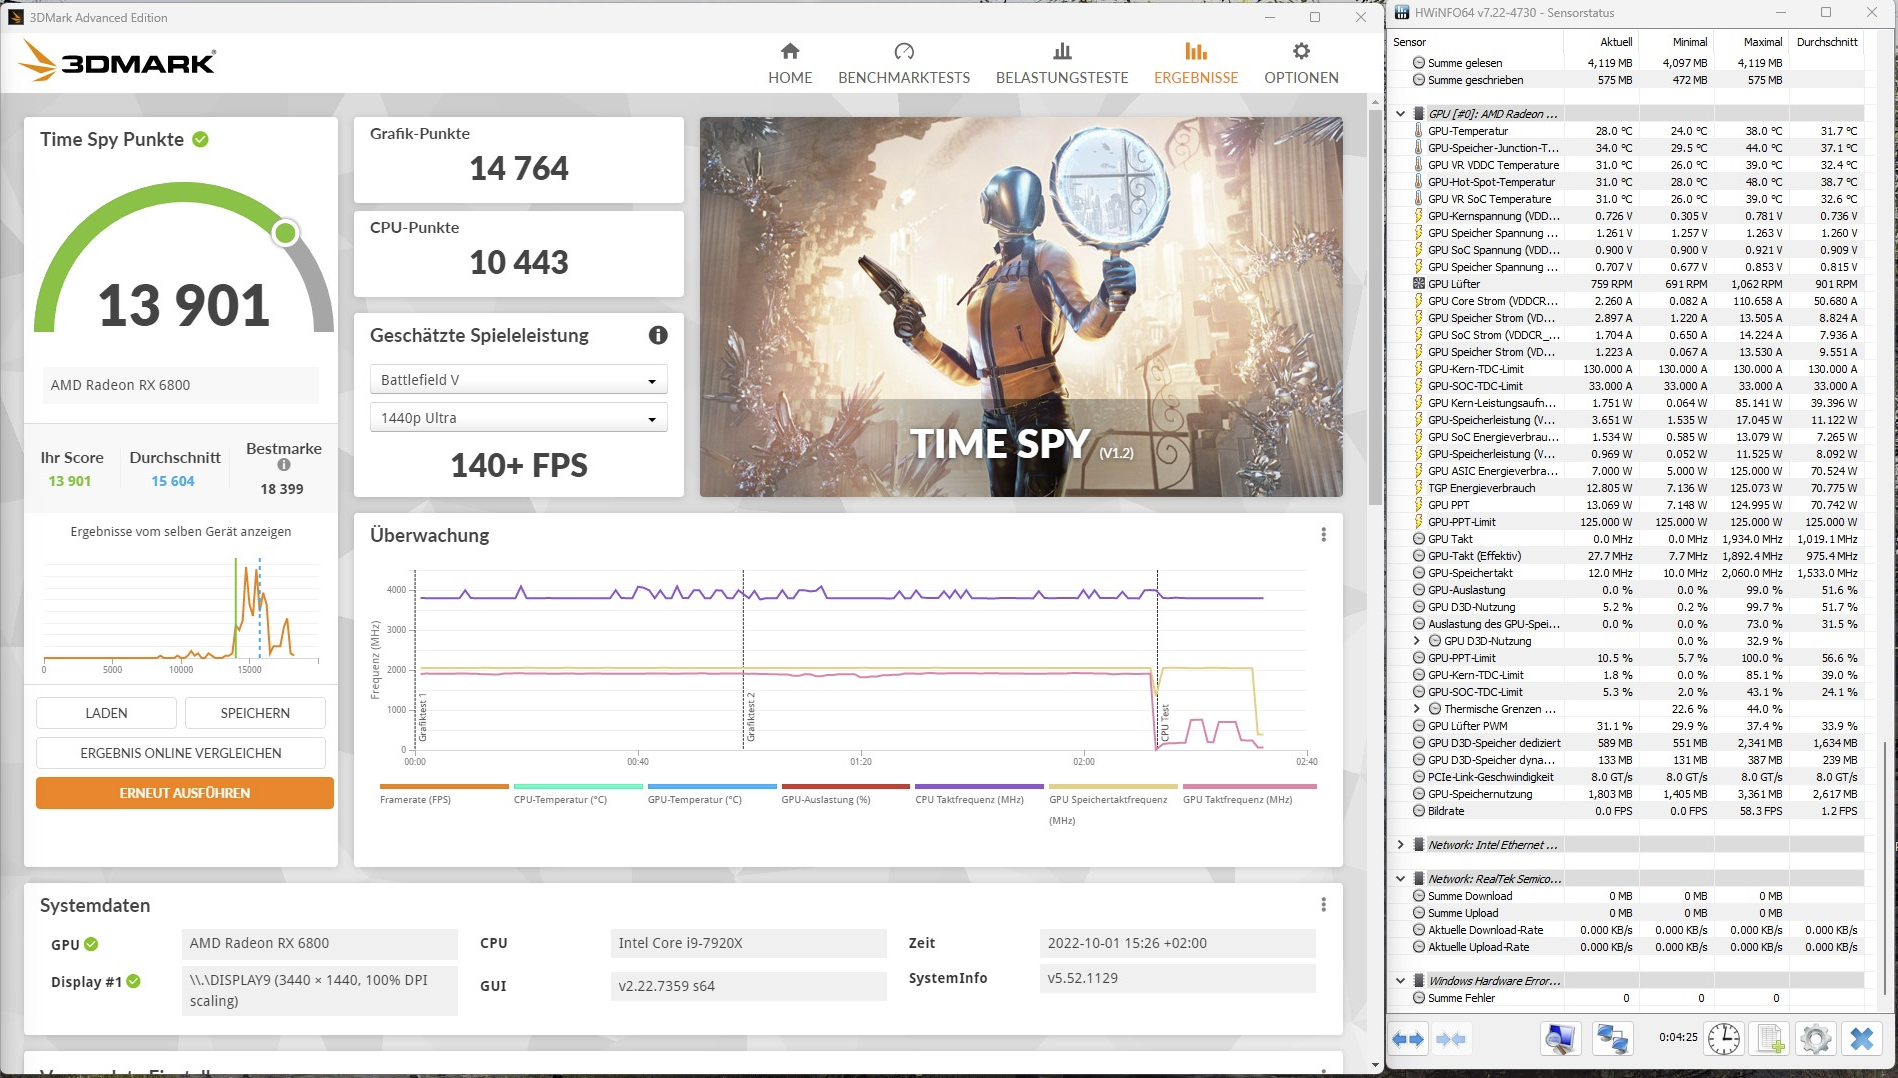
Task: Open the three-dot menu in Überwachung panel
Action: tap(1323, 535)
